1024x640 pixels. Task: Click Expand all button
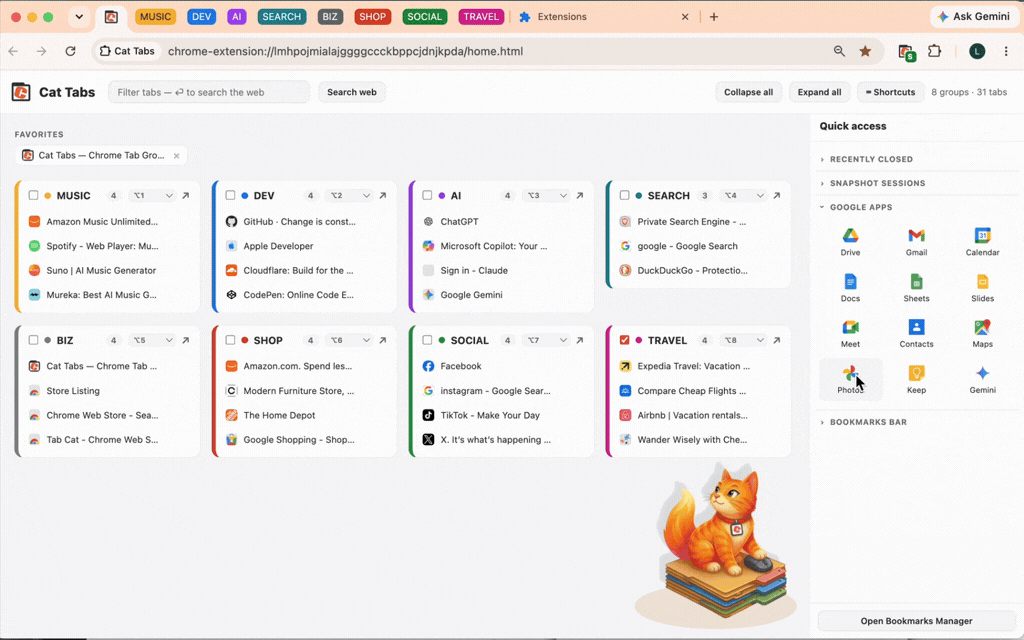pos(819,92)
